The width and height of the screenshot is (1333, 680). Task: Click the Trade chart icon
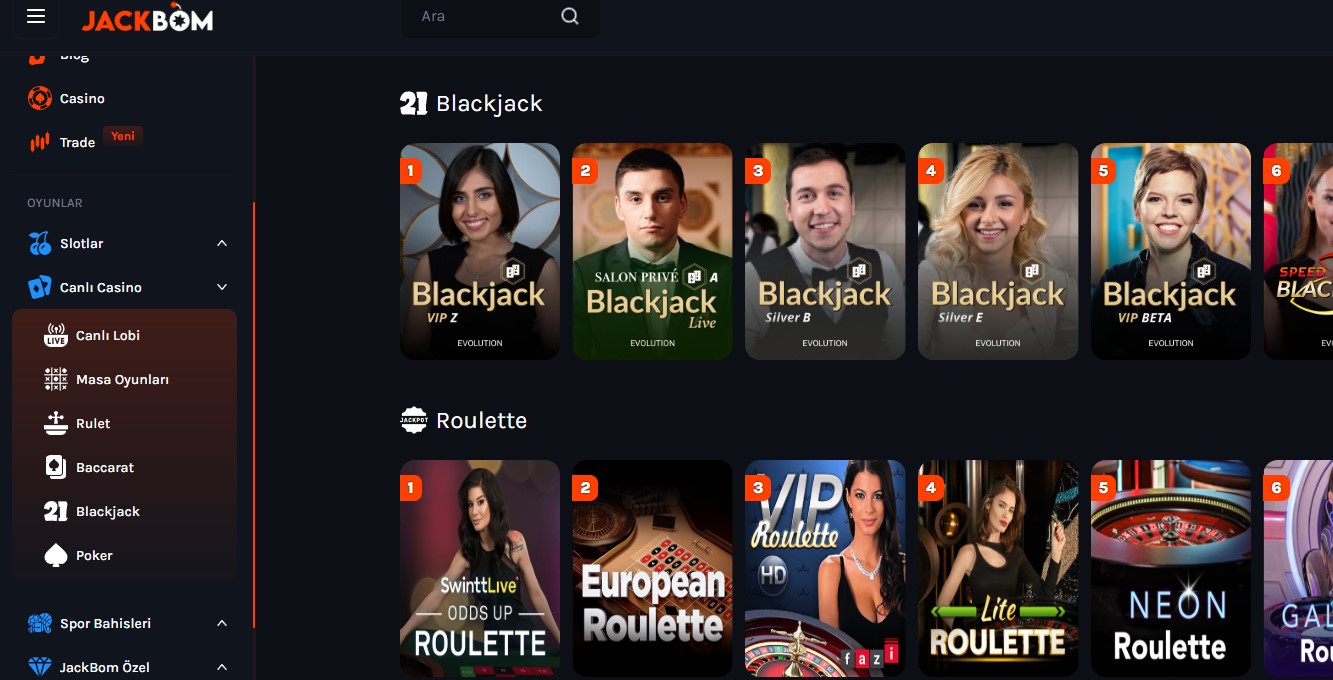(x=40, y=142)
